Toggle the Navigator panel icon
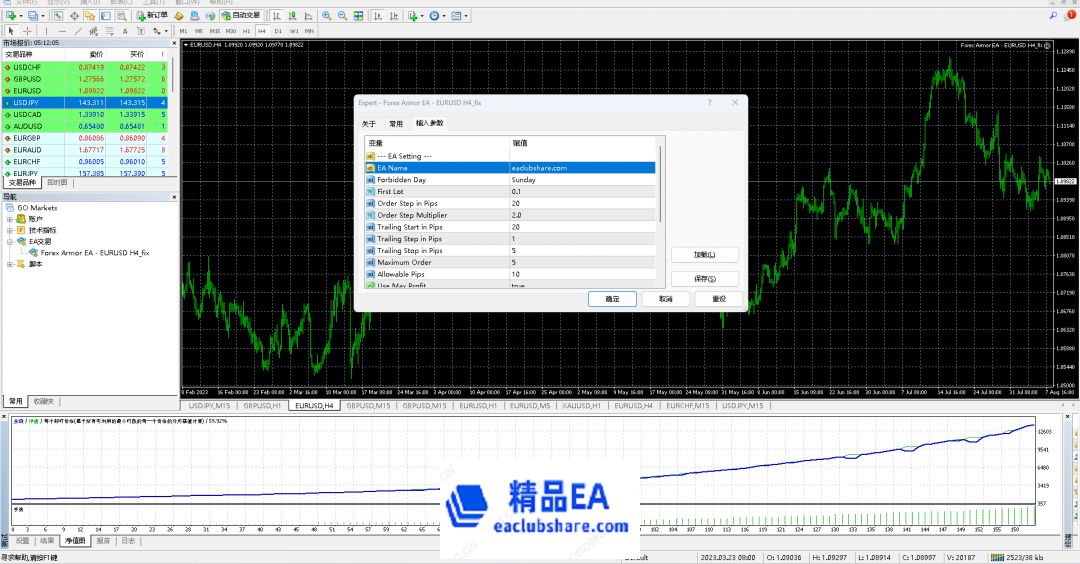This screenshot has height=564, width=1080. click(90, 16)
